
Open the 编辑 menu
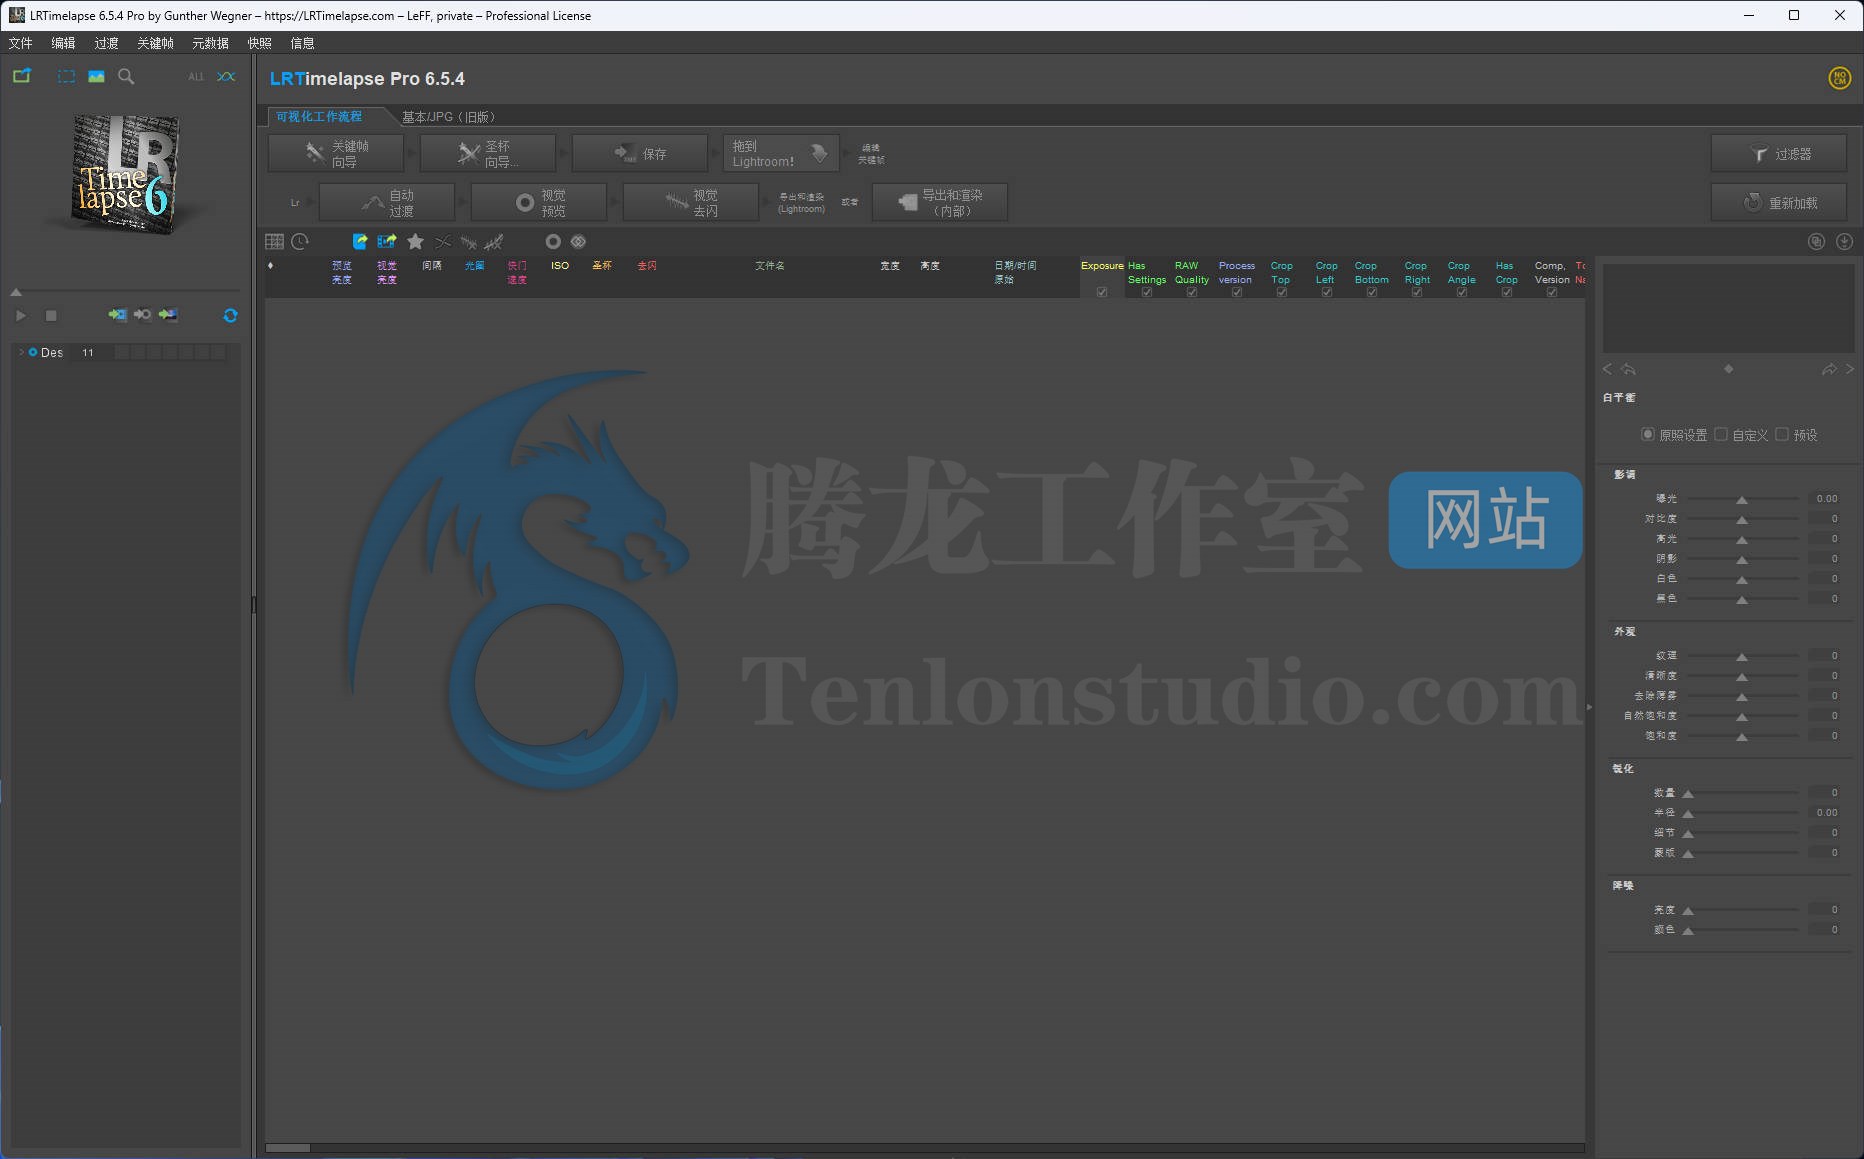coord(63,43)
